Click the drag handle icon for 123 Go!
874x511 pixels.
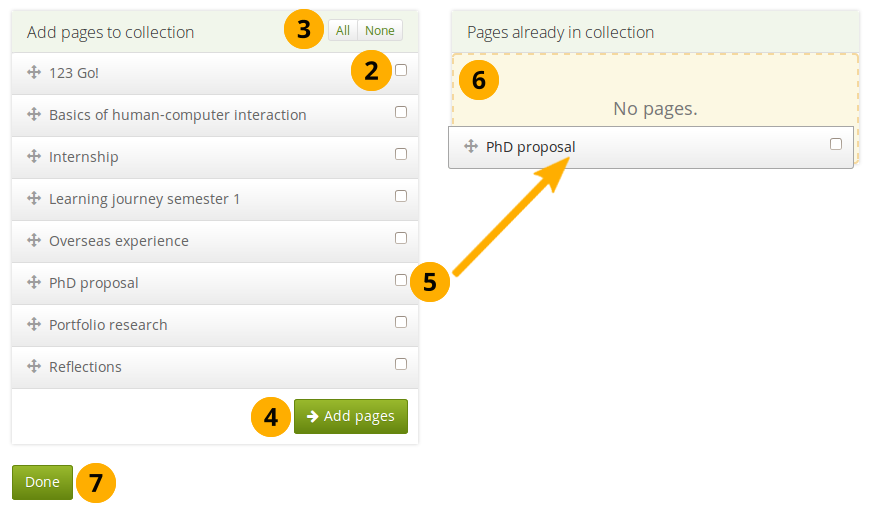33,73
